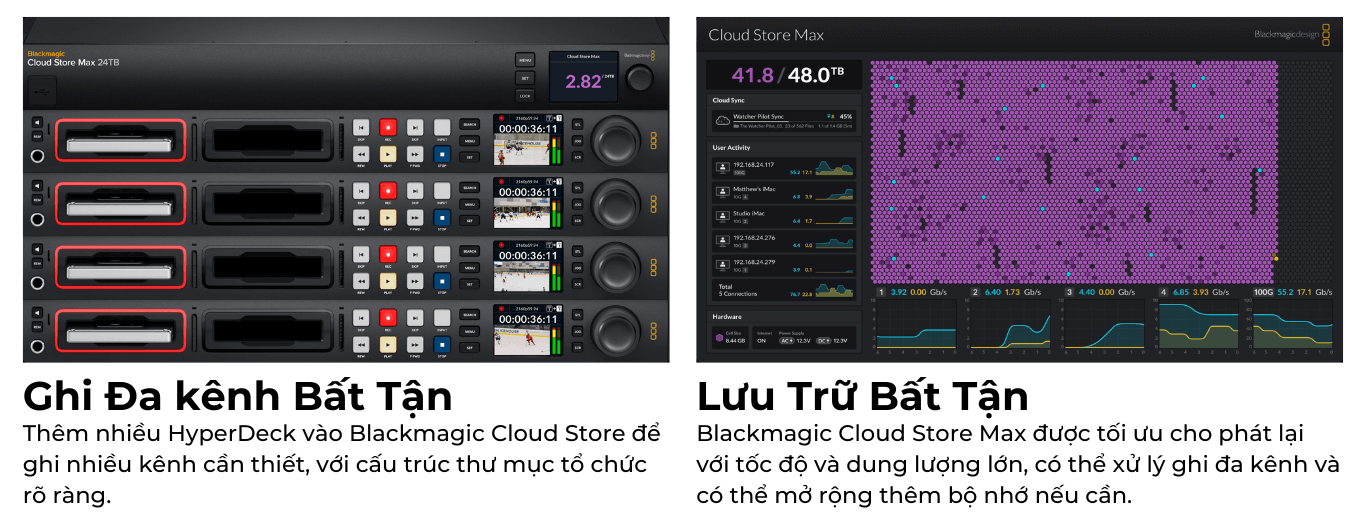The height and width of the screenshot is (526, 1366).
Task: Select user 192.168.24.276 in User Activity
Action: click(x=784, y=241)
